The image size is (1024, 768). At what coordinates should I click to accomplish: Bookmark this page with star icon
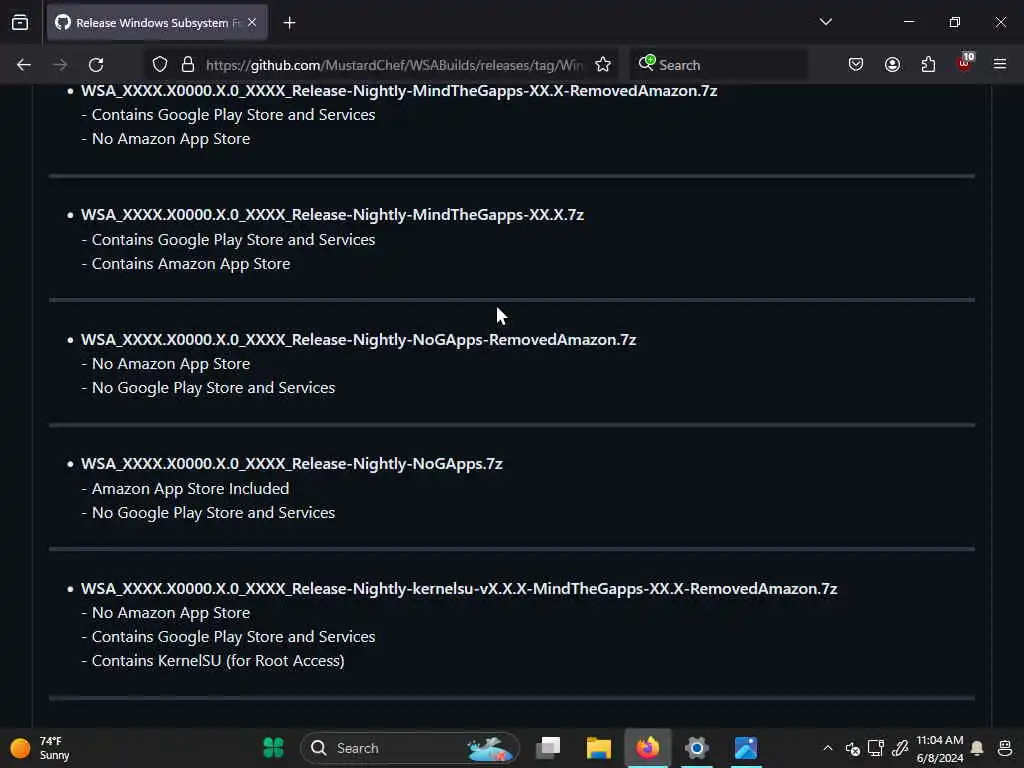(603, 65)
